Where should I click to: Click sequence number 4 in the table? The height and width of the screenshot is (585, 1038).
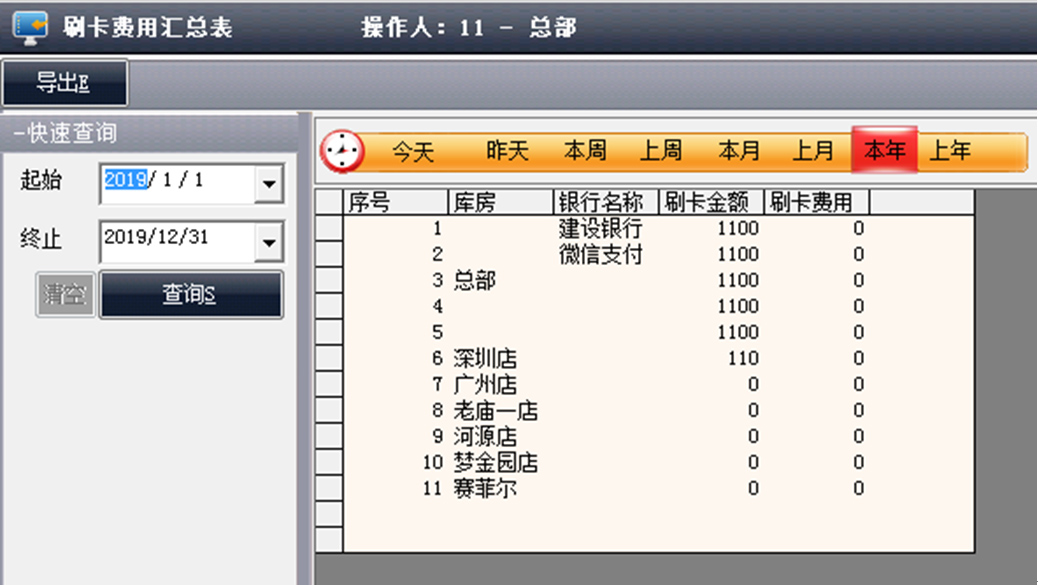click(438, 306)
